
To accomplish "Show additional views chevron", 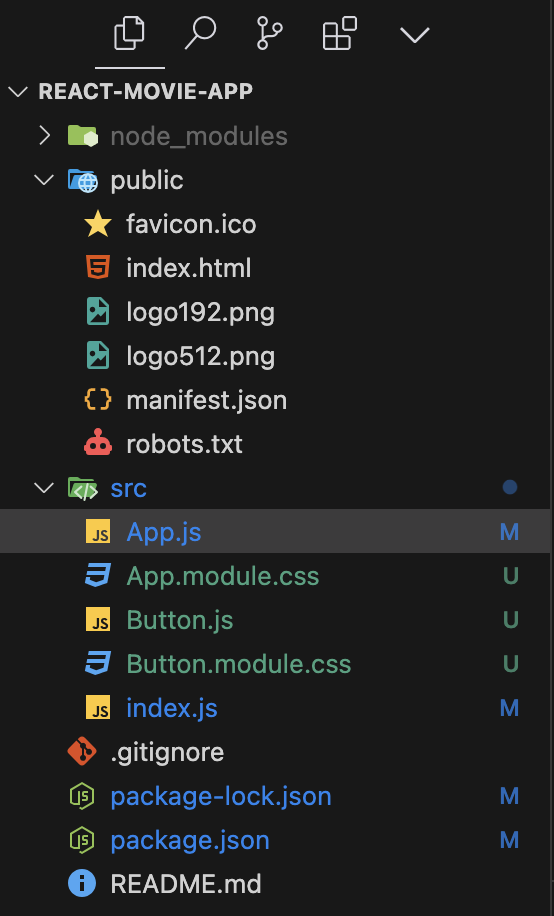I will click(x=415, y=35).
